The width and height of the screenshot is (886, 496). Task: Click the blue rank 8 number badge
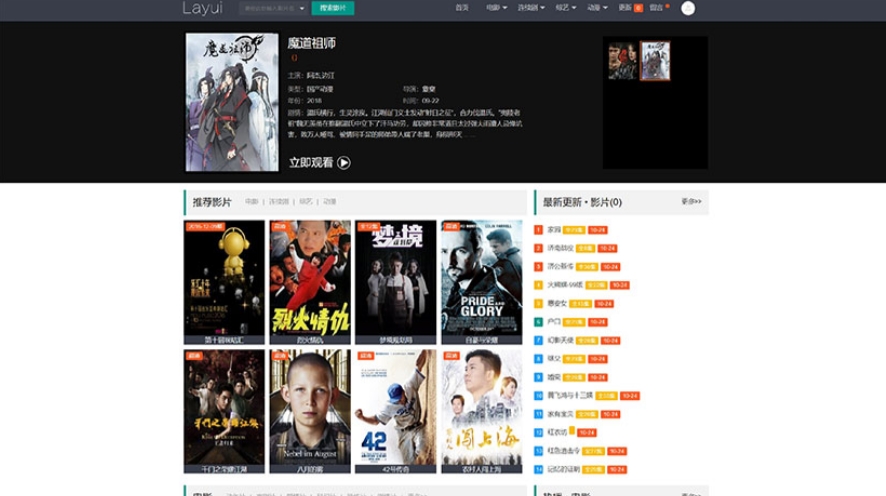pos(538,359)
